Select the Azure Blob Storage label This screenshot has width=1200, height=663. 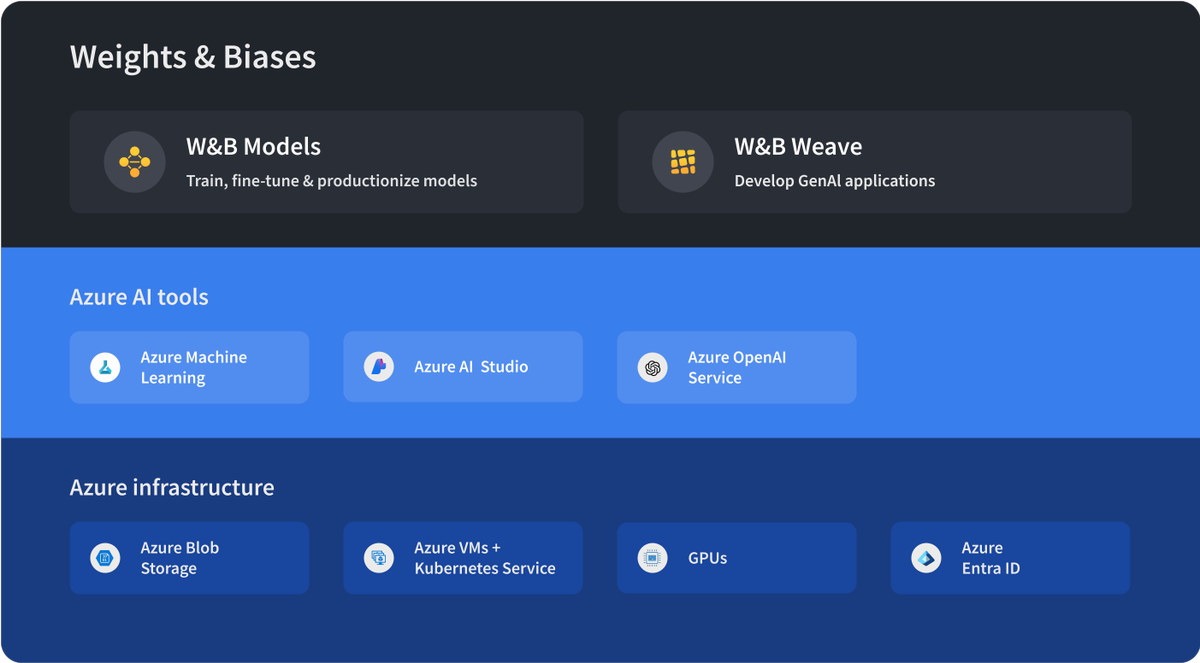(180, 558)
